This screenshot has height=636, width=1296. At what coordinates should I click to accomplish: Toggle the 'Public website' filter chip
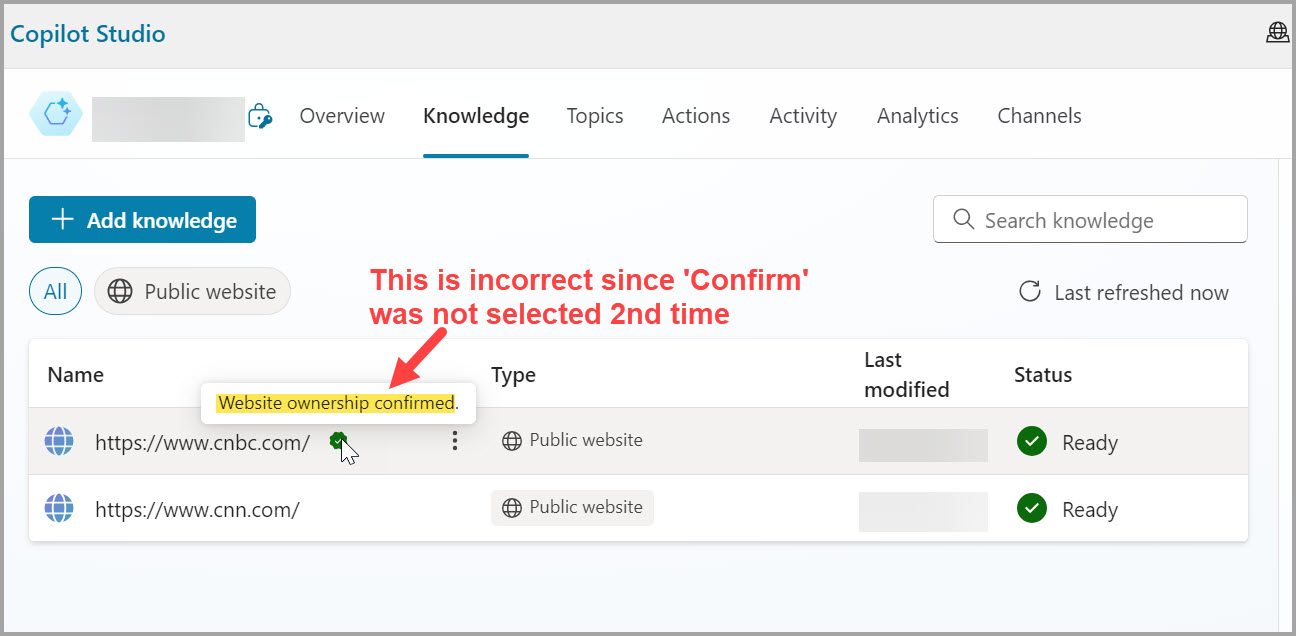pos(192,291)
